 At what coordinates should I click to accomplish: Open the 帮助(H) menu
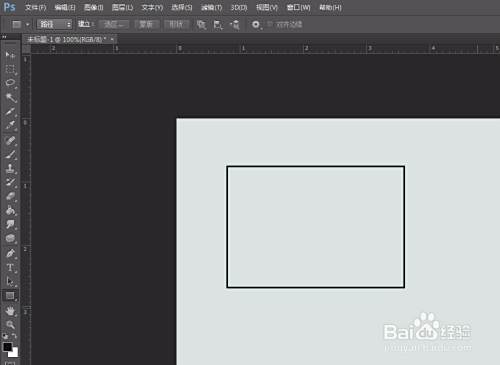coord(330,7)
